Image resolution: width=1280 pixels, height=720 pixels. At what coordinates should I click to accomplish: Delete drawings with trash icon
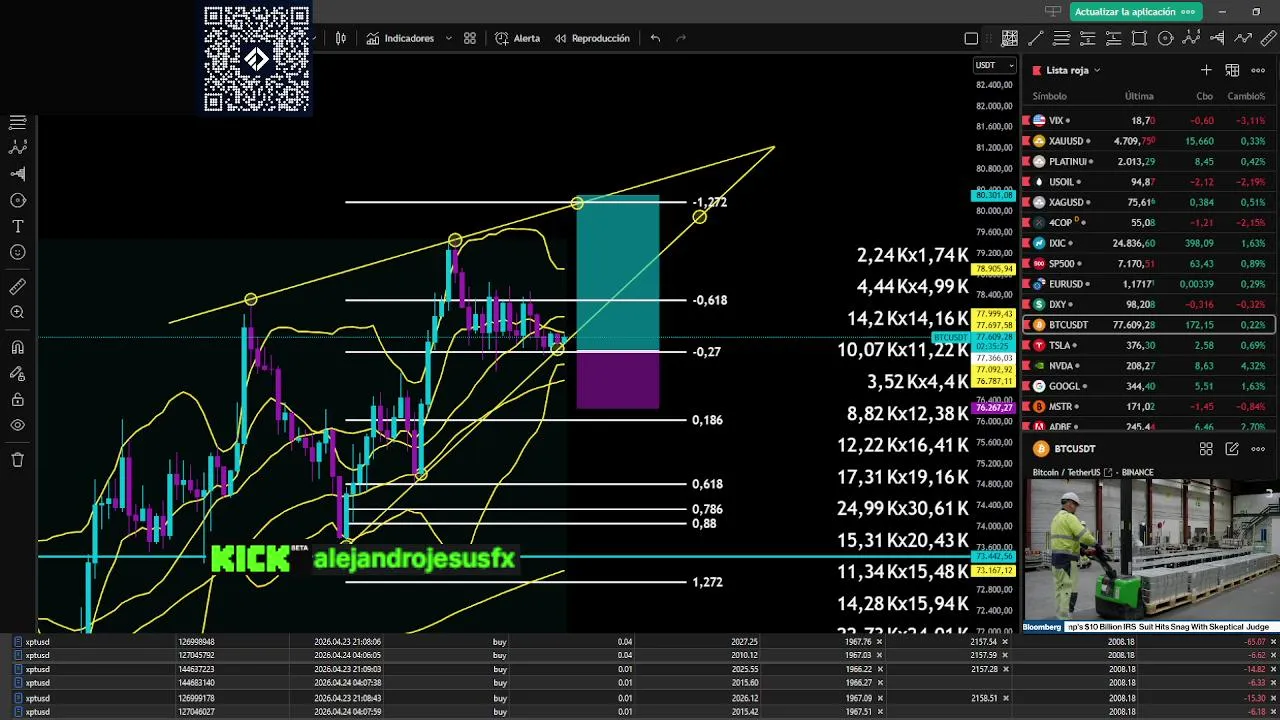pos(17,460)
